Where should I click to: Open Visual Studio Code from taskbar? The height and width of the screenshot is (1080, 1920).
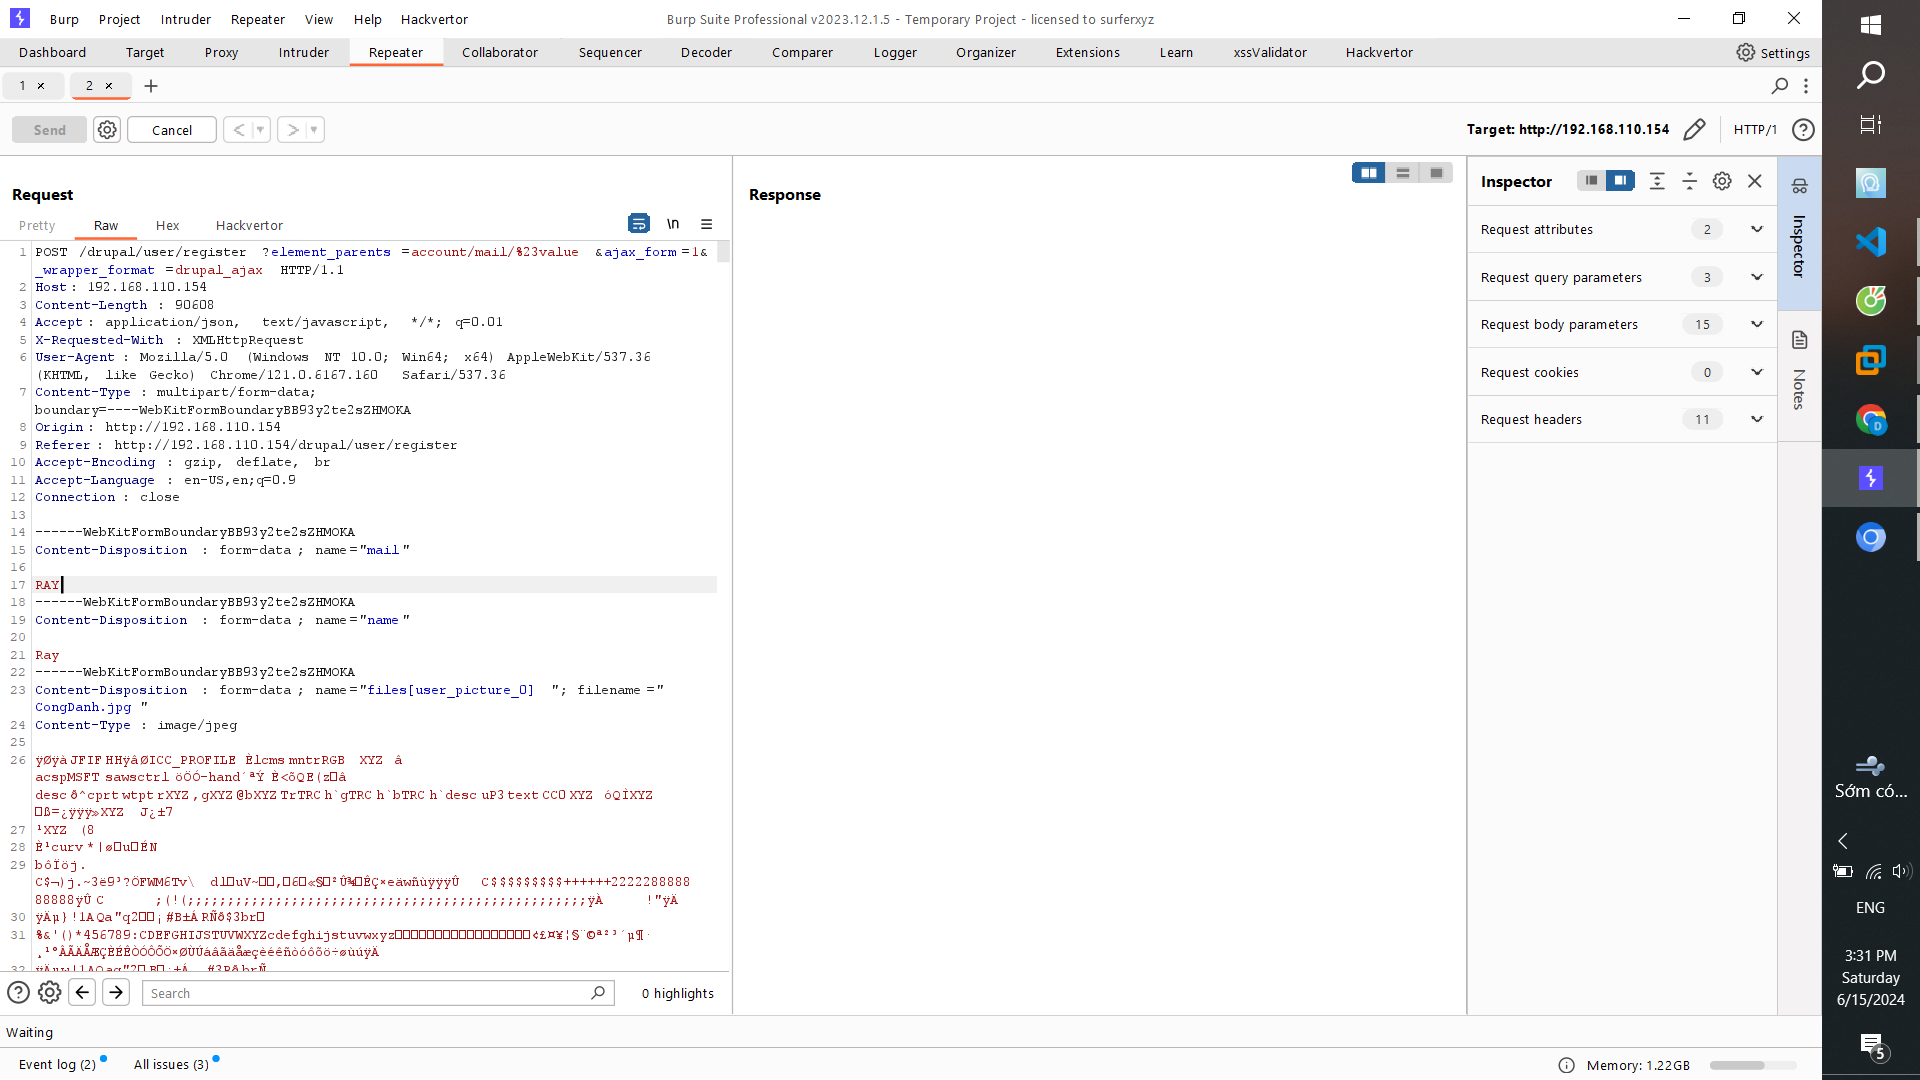[1871, 242]
